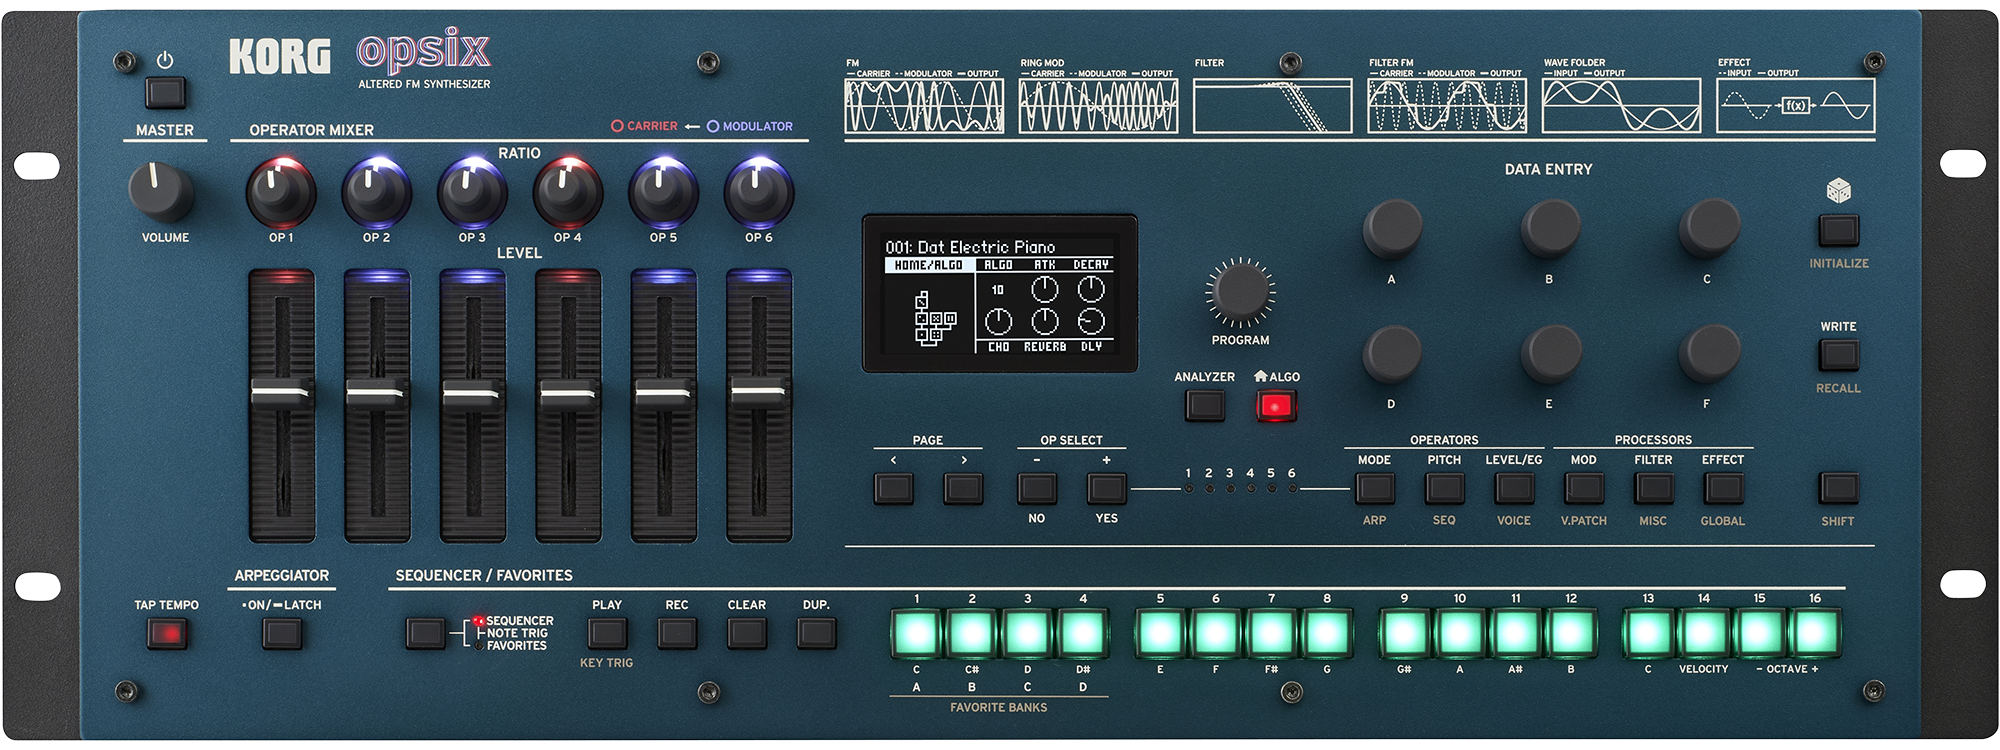This screenshot has height=750, width=2000.
Task: Click the OP 6 level fader
Action: pos(759,392)
